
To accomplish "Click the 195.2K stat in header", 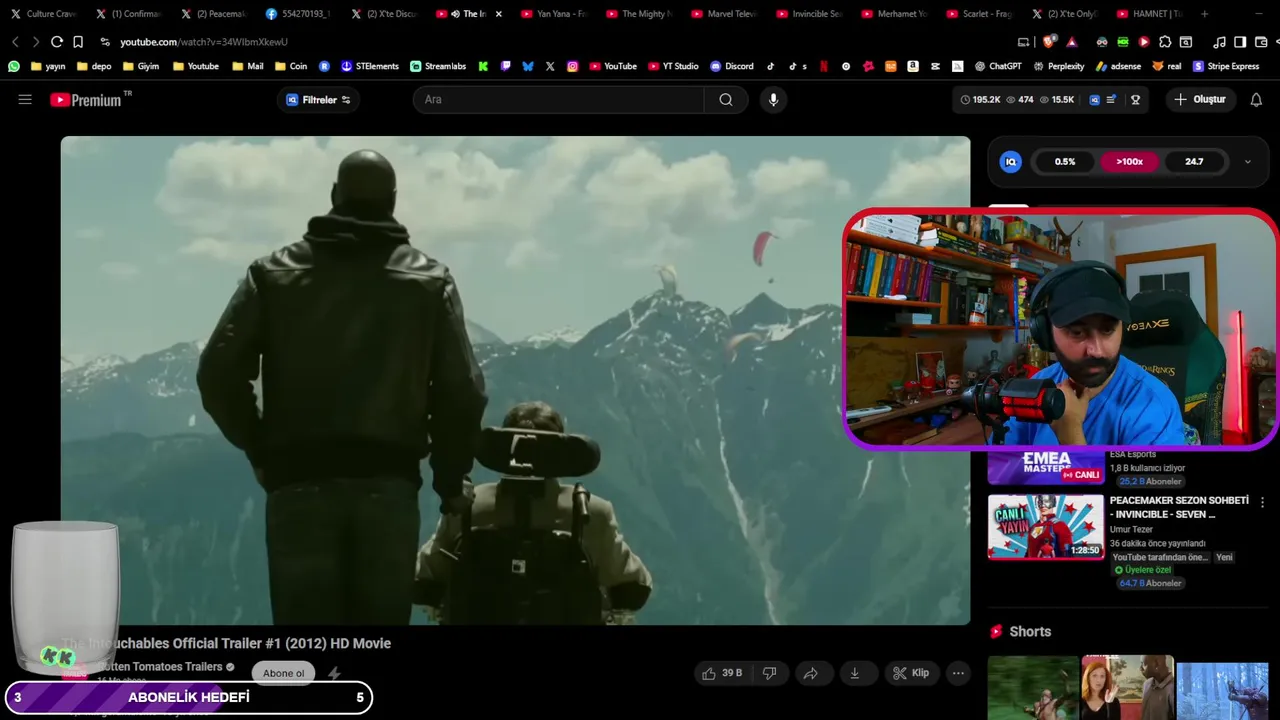I will 981,100.
